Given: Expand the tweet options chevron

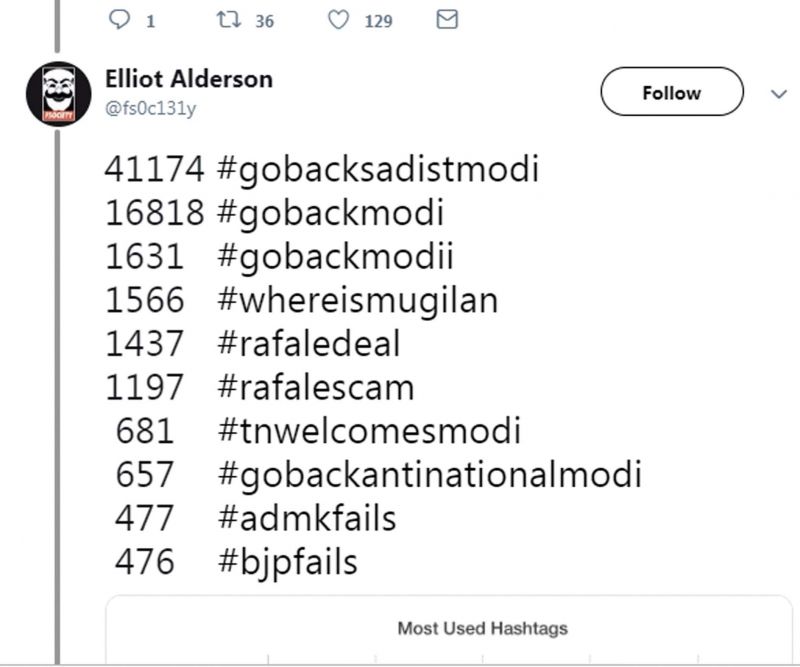Looking at the screenshot, I should (778, 94).
